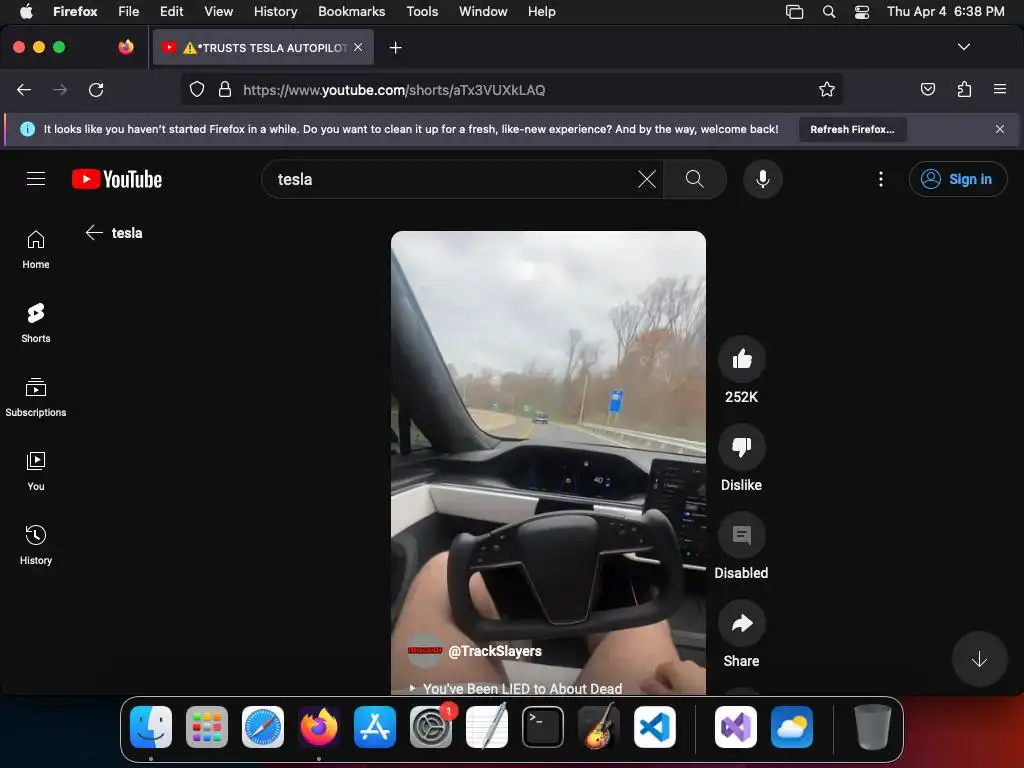Open the File menu

coord(129,12)
